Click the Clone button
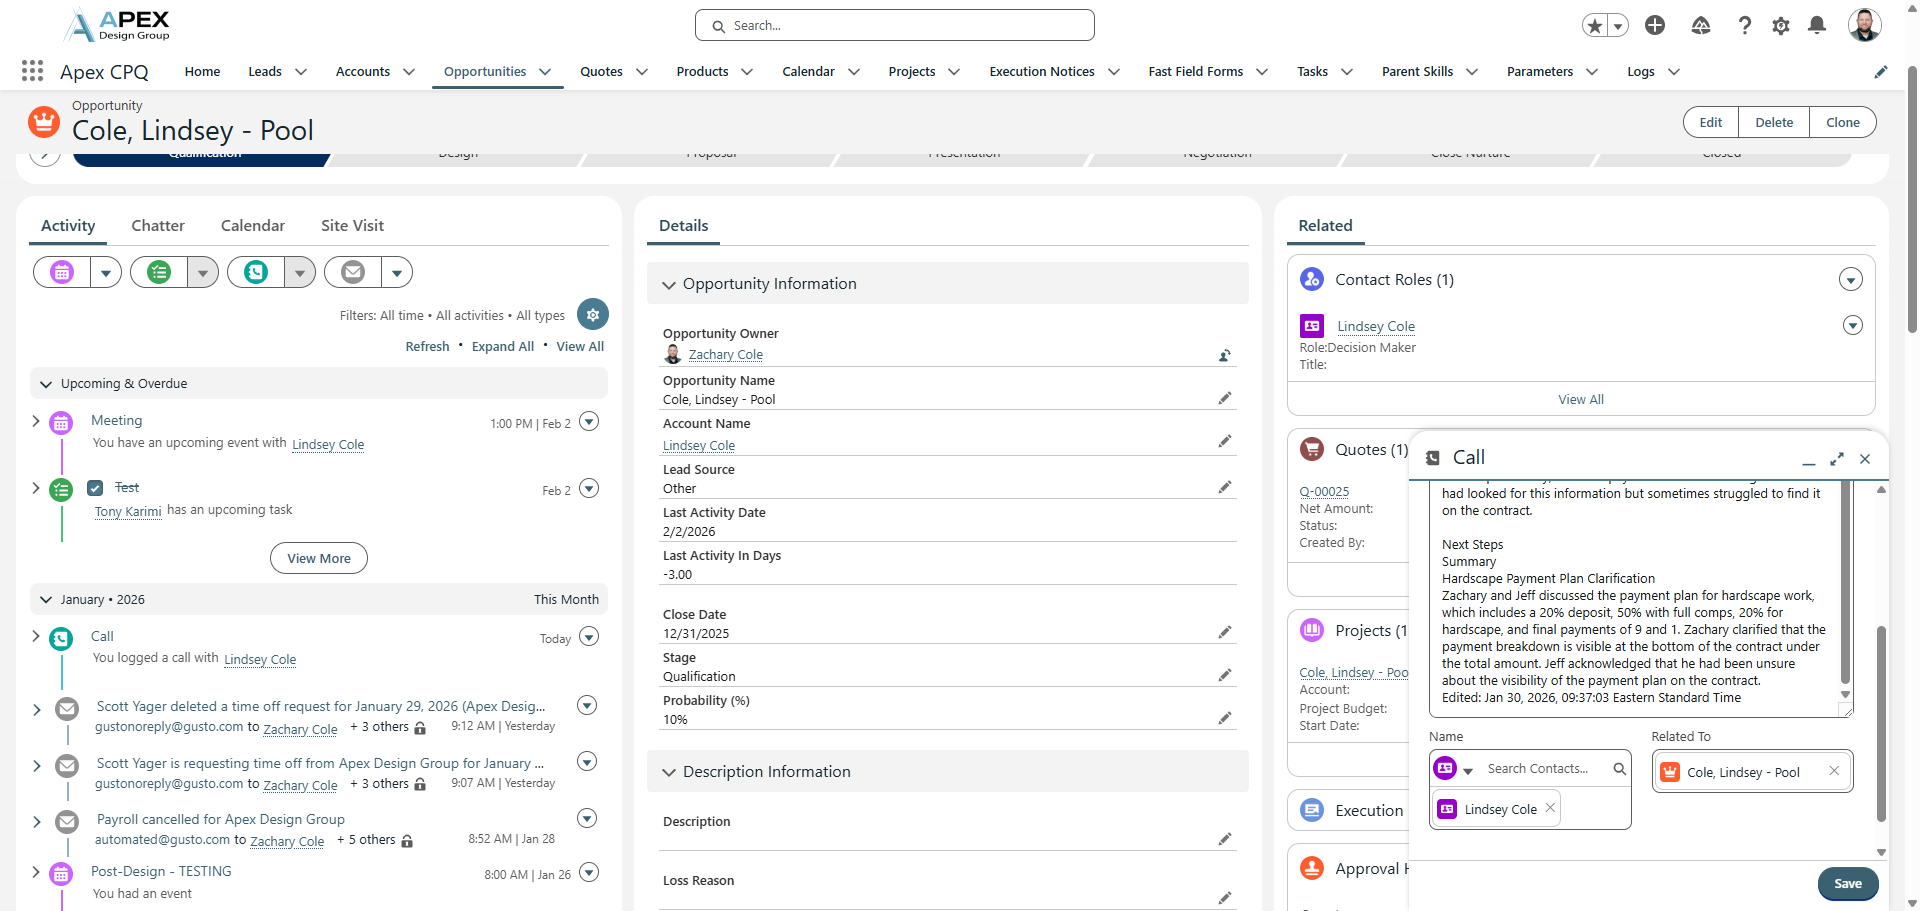The height and width of the screenshot is (911, 1920). tap(1842, 123)
